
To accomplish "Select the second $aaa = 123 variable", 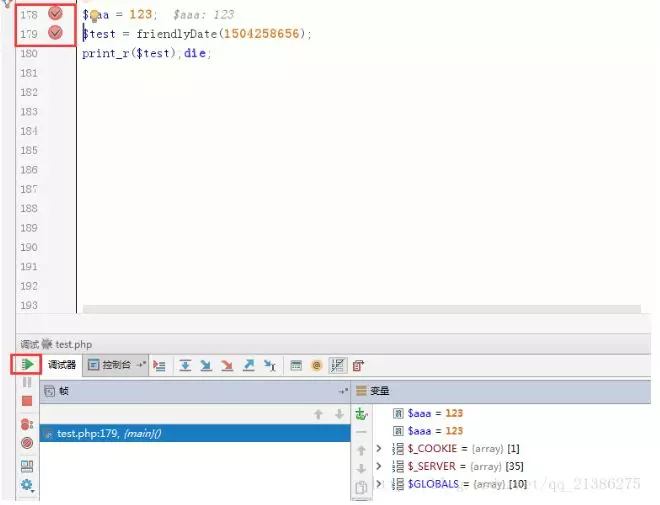I will 428,431.
